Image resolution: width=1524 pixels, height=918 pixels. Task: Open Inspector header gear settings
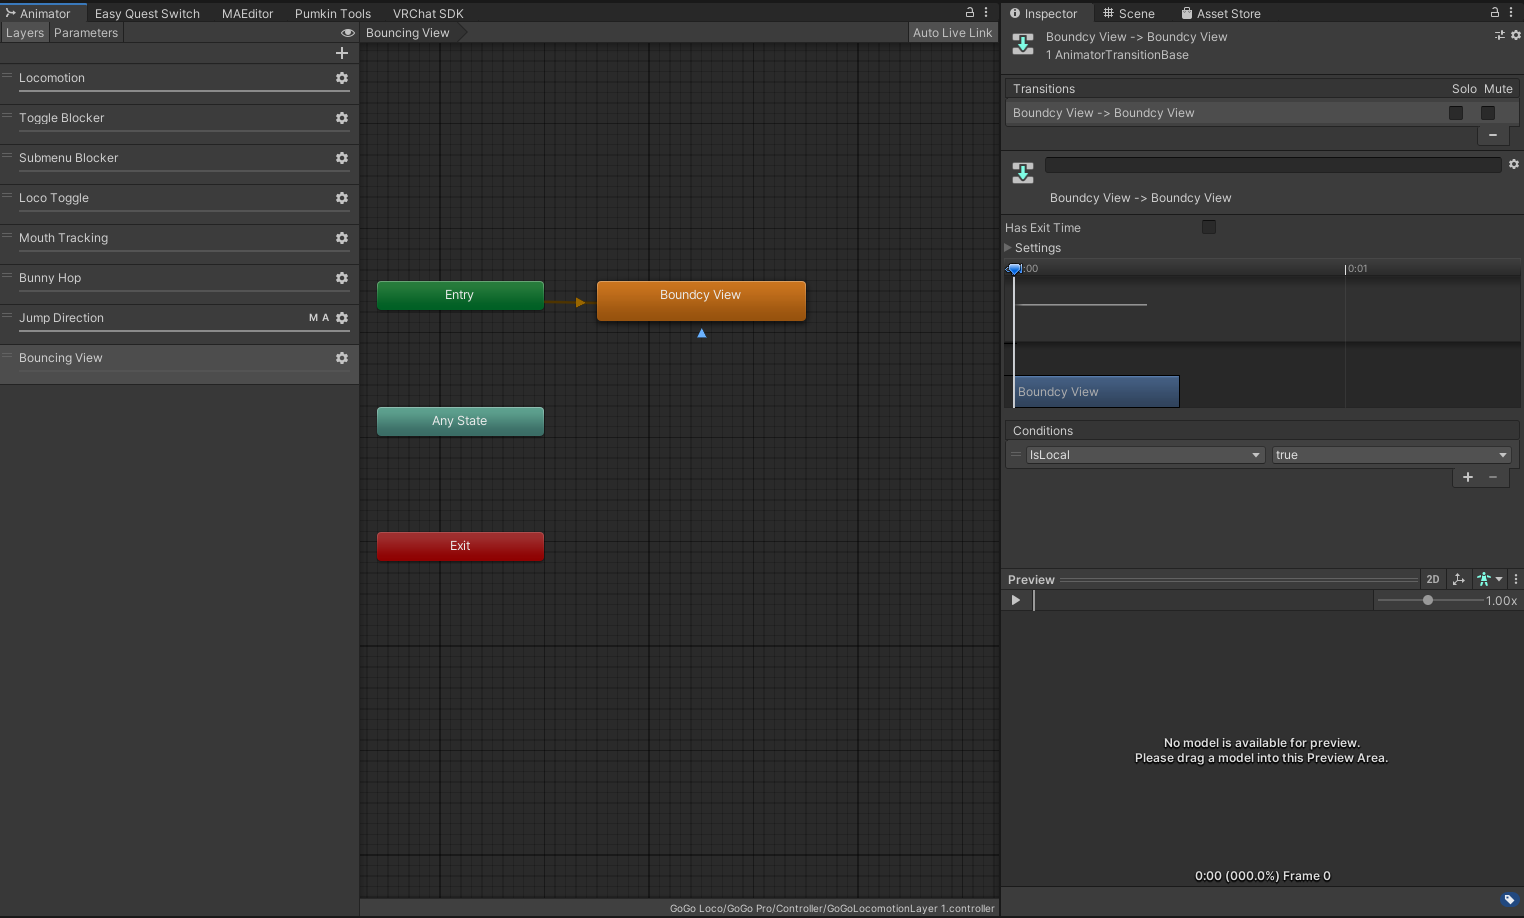coord(1516,35)
